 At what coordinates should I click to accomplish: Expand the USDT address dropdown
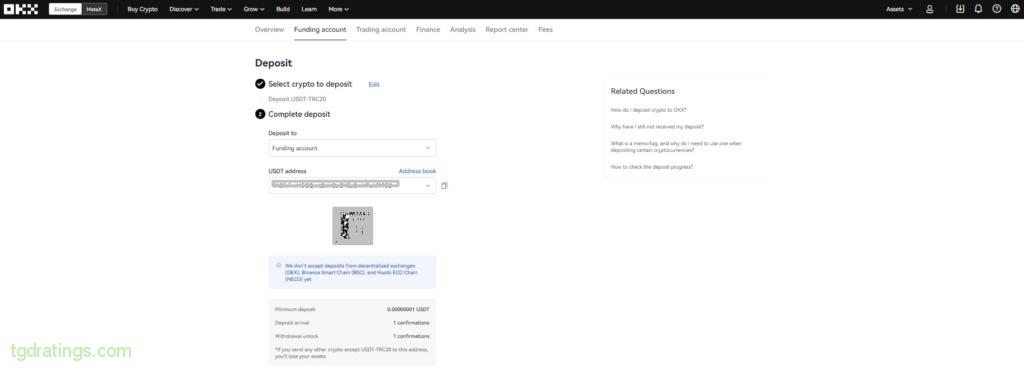pos(352,186)
